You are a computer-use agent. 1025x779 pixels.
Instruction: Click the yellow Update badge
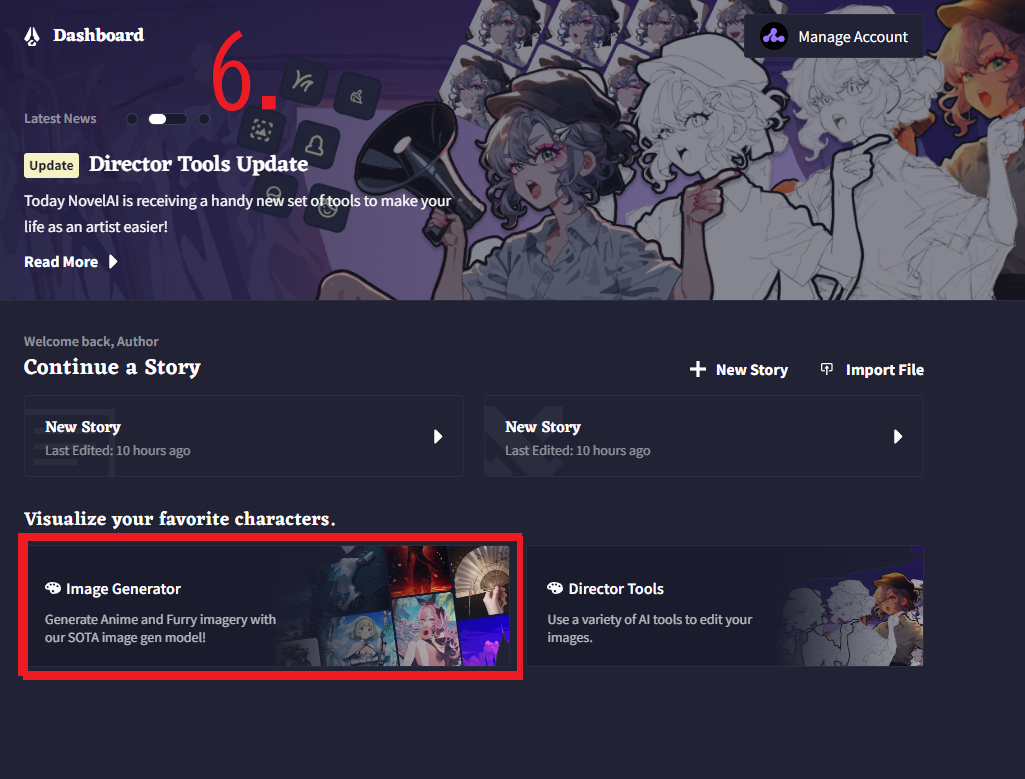coord(52,165)
